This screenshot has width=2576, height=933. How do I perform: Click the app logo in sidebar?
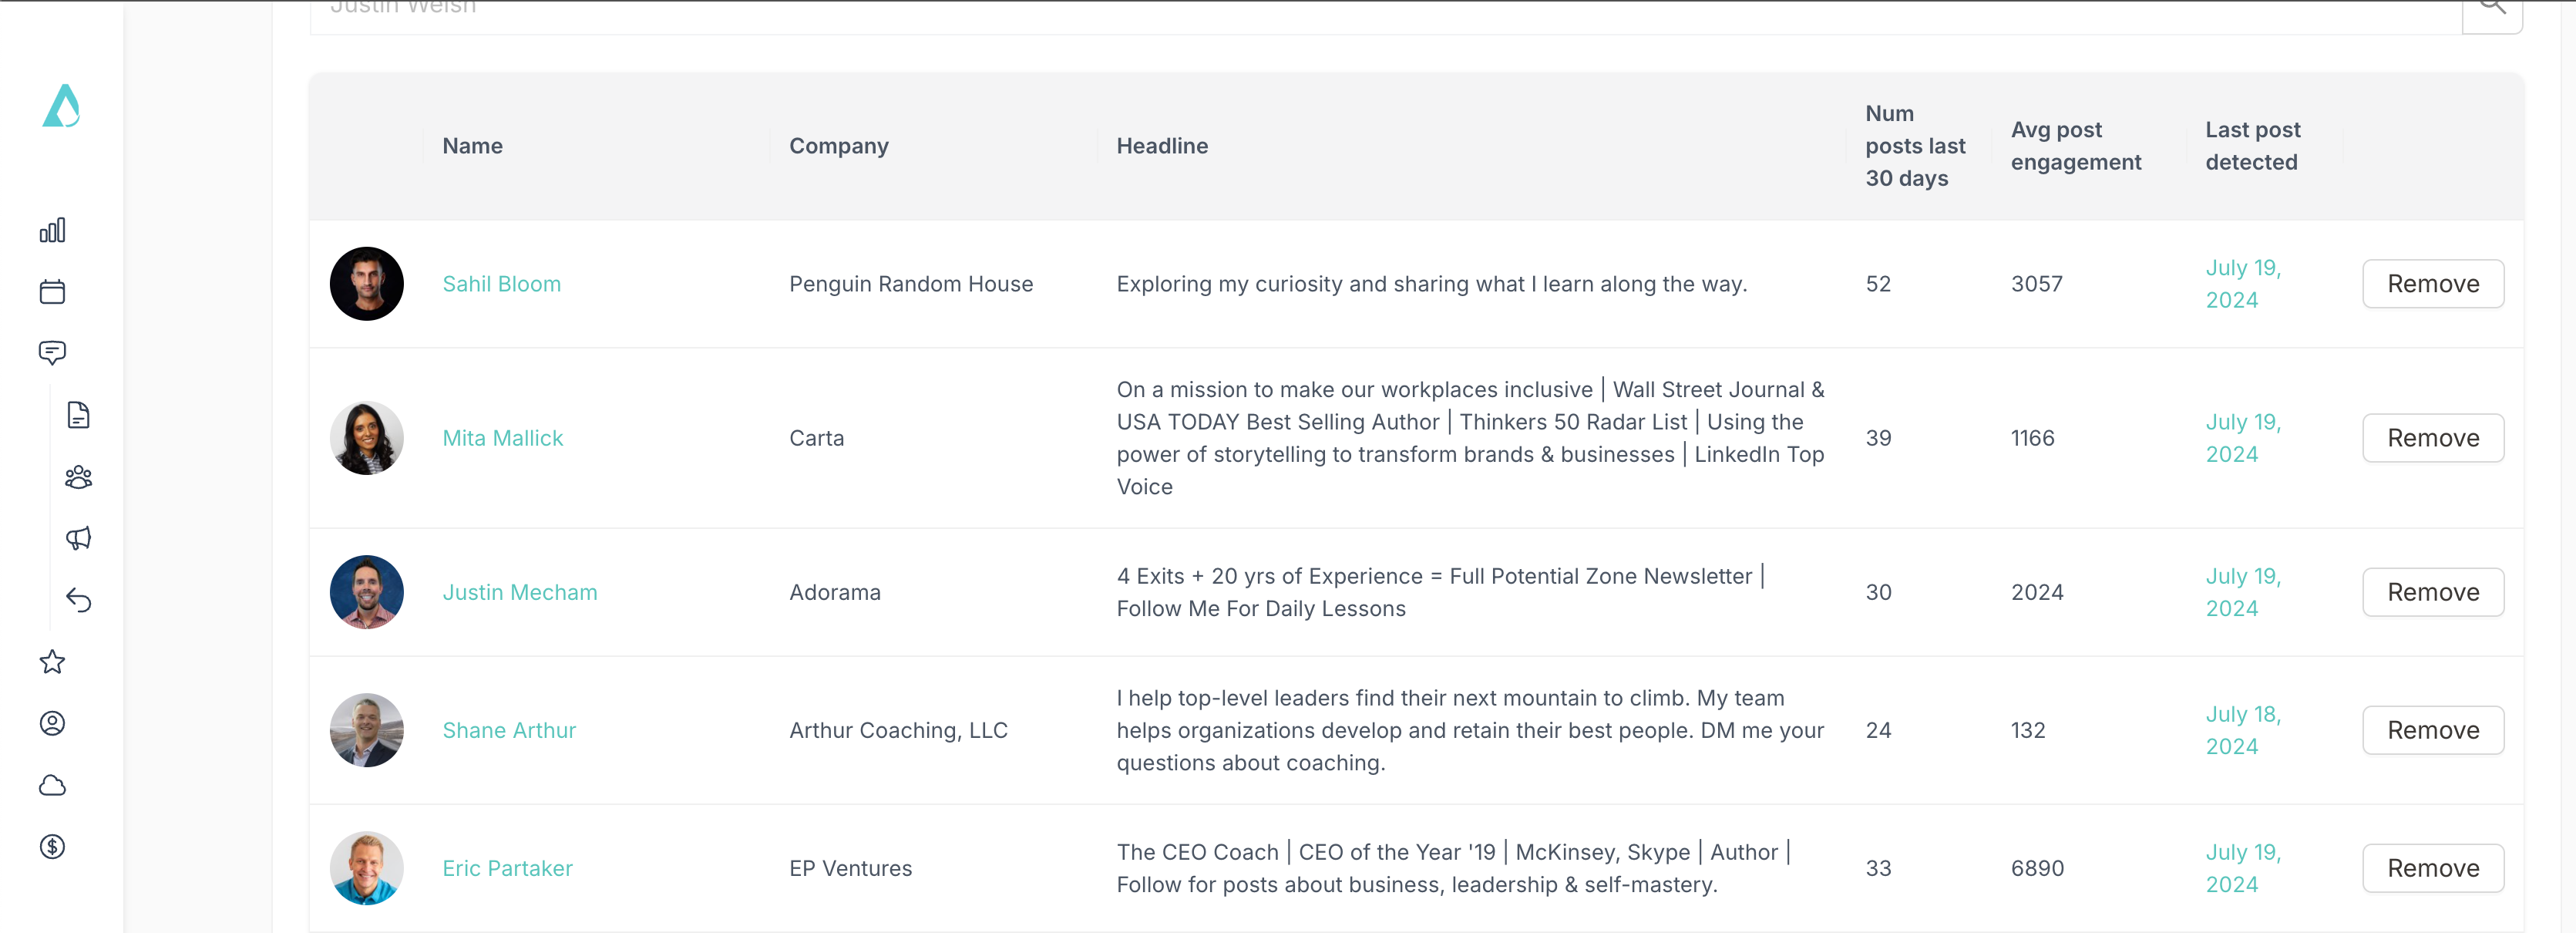61,106
